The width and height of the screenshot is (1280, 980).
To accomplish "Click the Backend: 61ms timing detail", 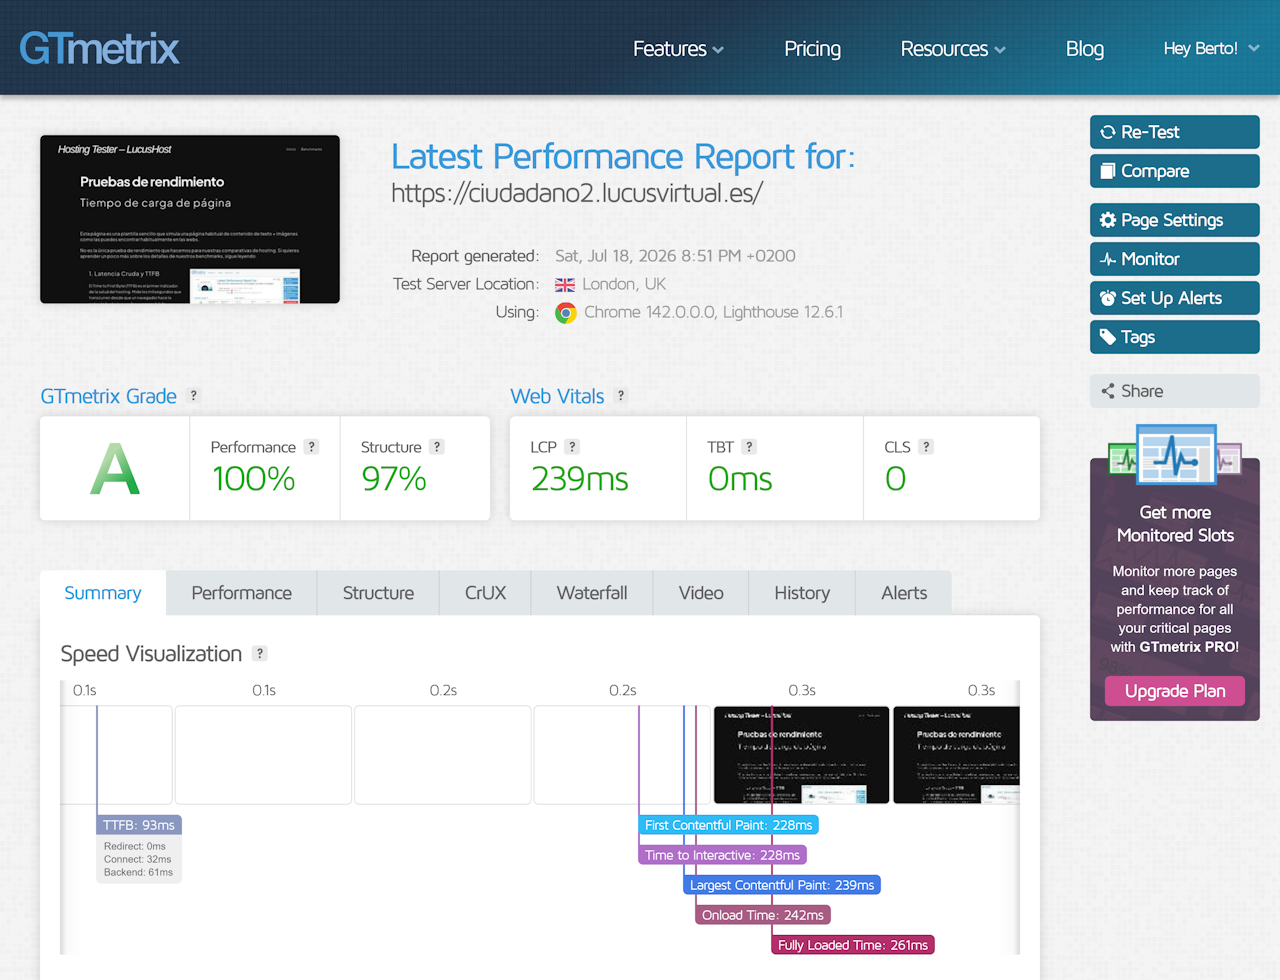I will (138, 872).
